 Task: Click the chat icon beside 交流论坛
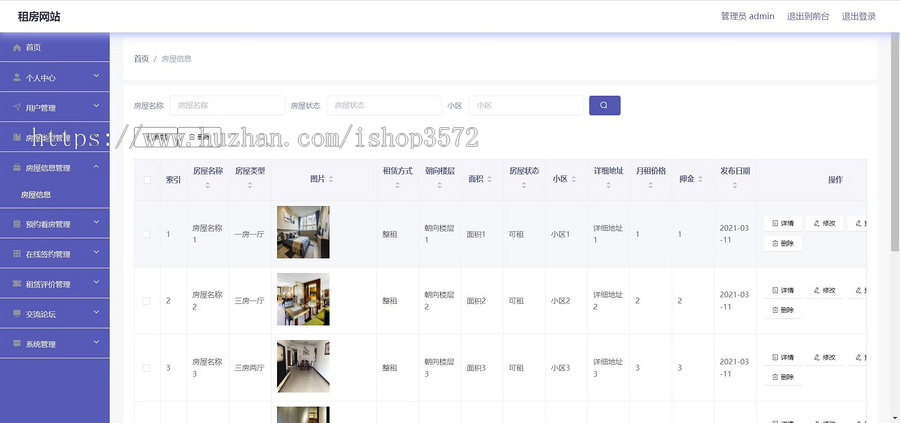[x=17, y=314]
